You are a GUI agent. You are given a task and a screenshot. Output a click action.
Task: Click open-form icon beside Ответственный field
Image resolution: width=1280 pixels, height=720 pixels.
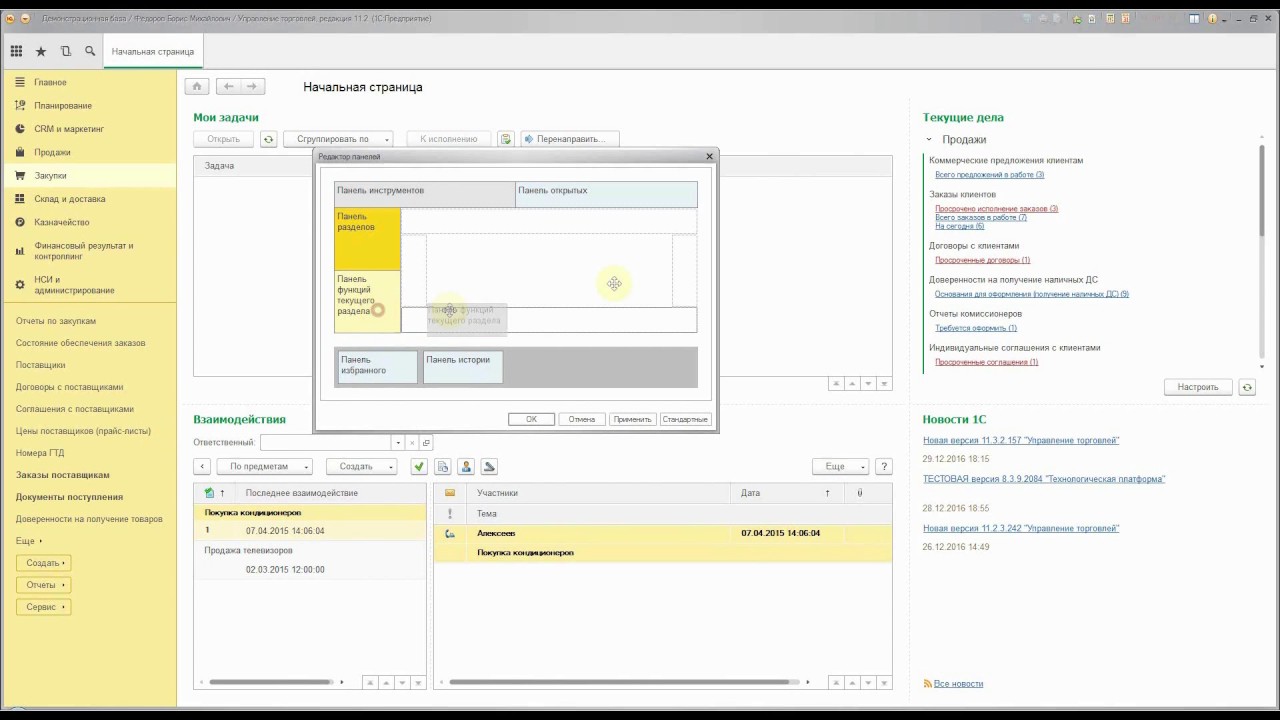(426, 442)
